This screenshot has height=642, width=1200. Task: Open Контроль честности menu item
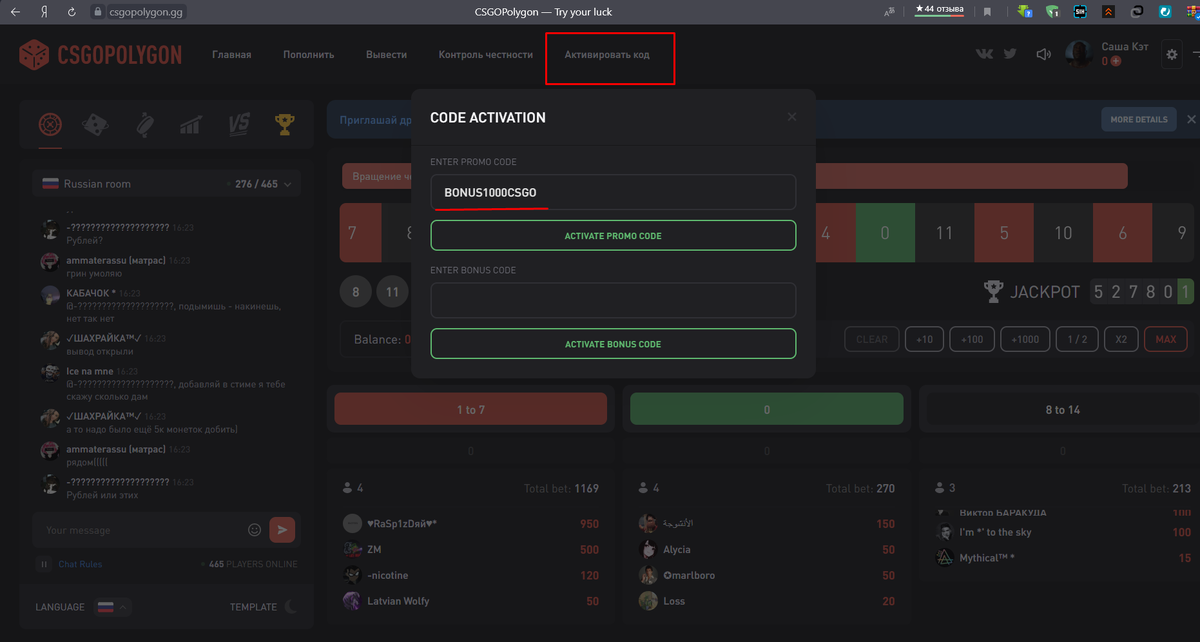coord(486,55)
